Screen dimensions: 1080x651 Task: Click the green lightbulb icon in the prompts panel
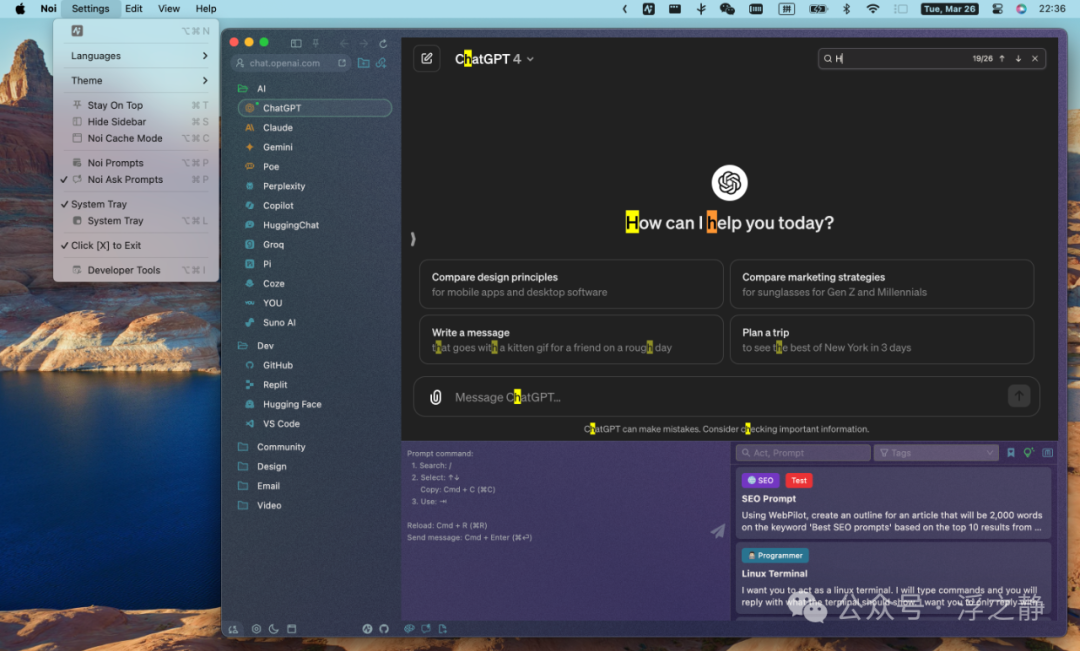tap(1028, 453)
